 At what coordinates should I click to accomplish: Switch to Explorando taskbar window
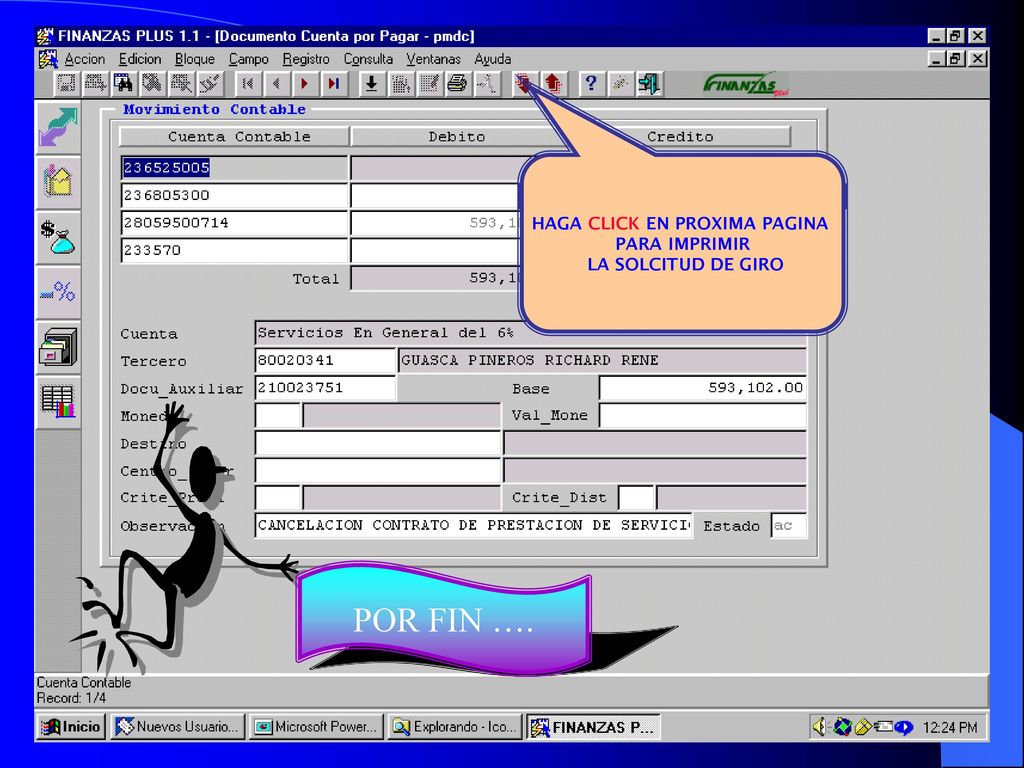point(455,727)
